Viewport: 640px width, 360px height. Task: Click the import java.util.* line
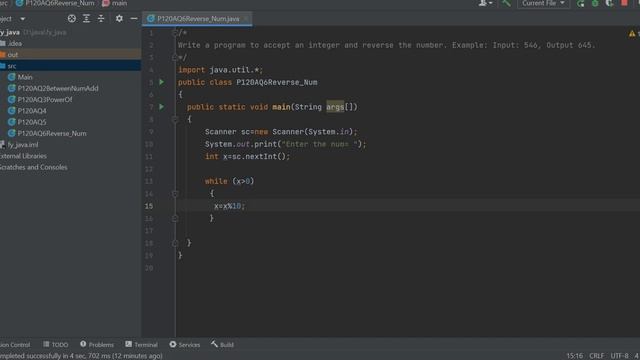click(220, 70)
